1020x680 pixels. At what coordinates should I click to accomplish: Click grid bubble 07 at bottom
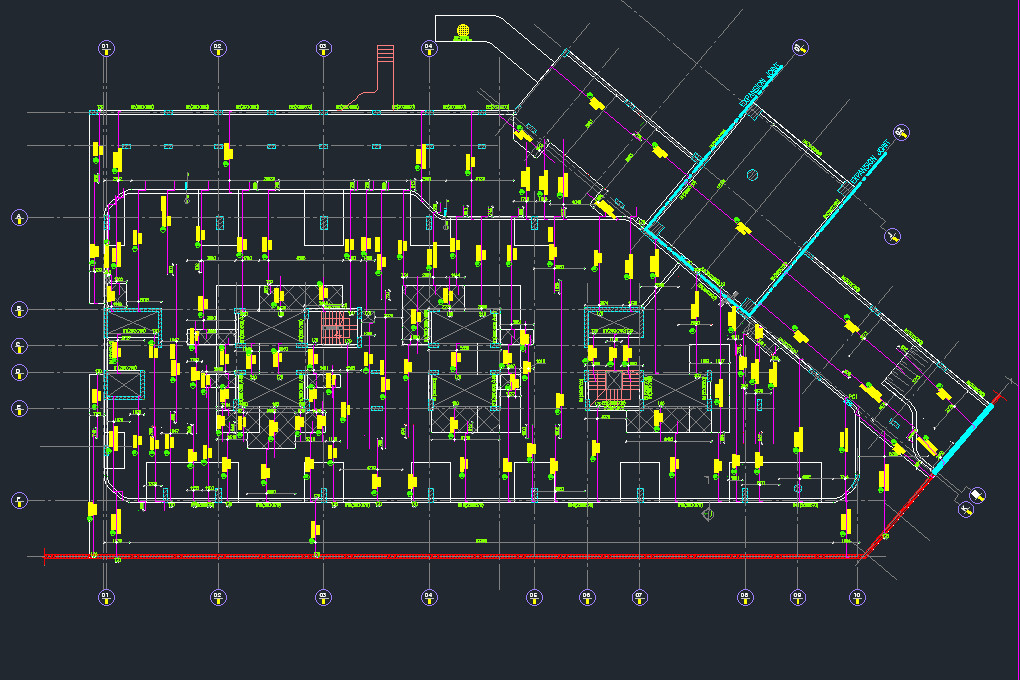point(639,597)
